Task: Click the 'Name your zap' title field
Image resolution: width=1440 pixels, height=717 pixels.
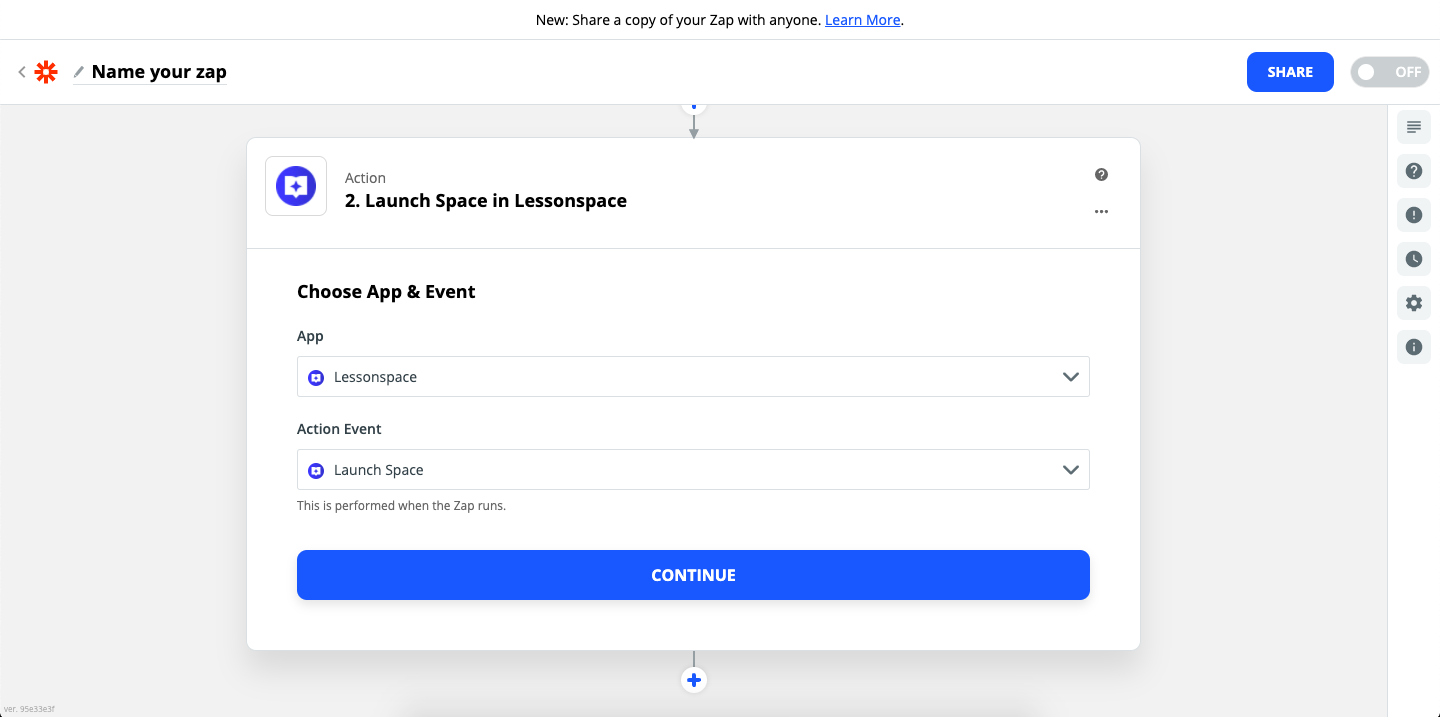Action: (159, 72)
